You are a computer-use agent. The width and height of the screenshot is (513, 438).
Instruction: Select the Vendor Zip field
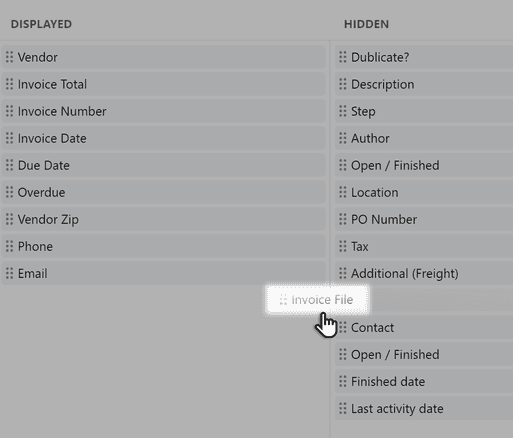(163, 219)
